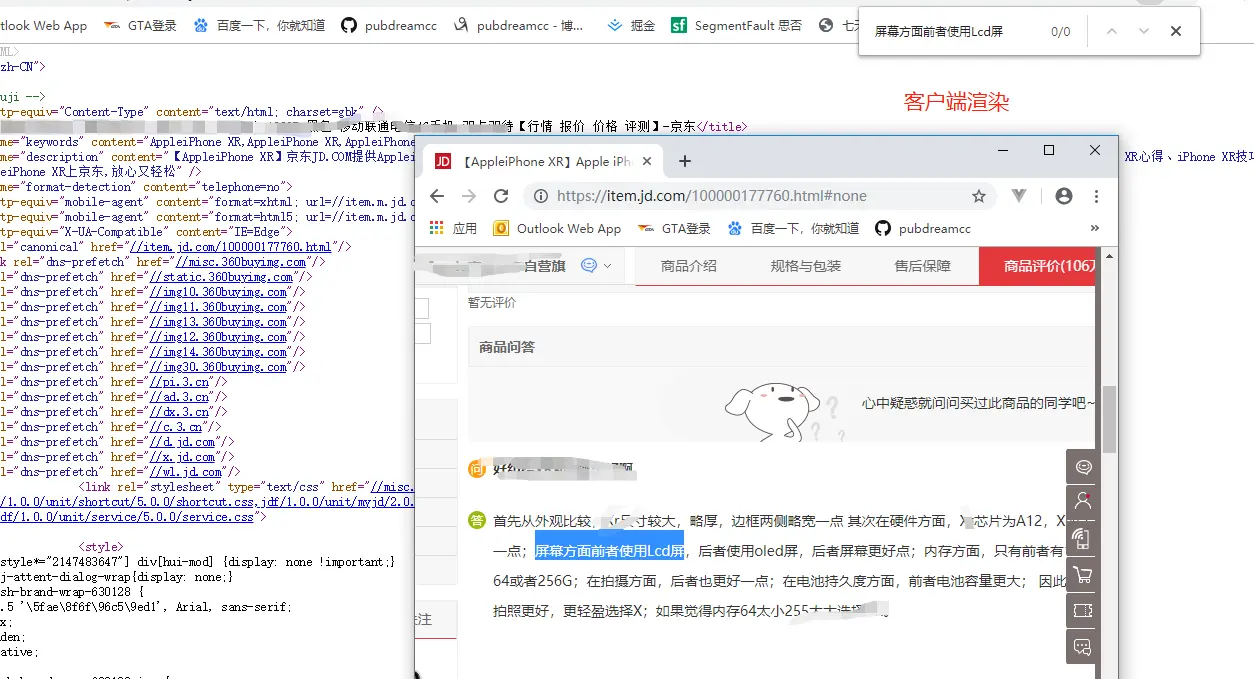Open GTA登录 bookmark in front window
Screen dimensions: 1254x679
click(x=674, y=228)
